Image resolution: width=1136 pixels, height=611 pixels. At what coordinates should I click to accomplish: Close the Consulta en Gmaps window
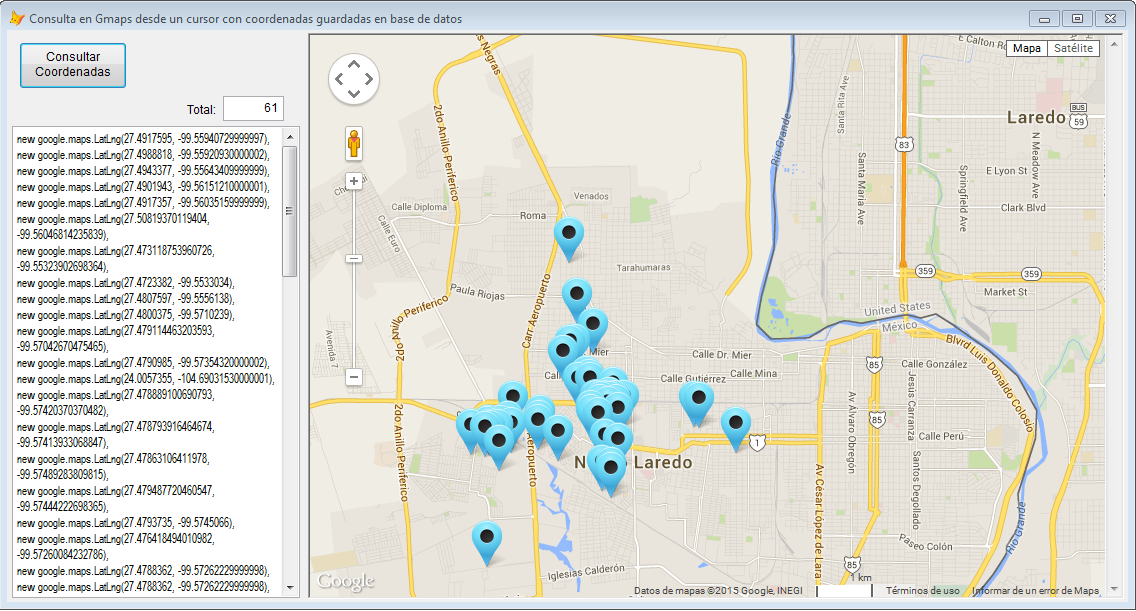1111,19
